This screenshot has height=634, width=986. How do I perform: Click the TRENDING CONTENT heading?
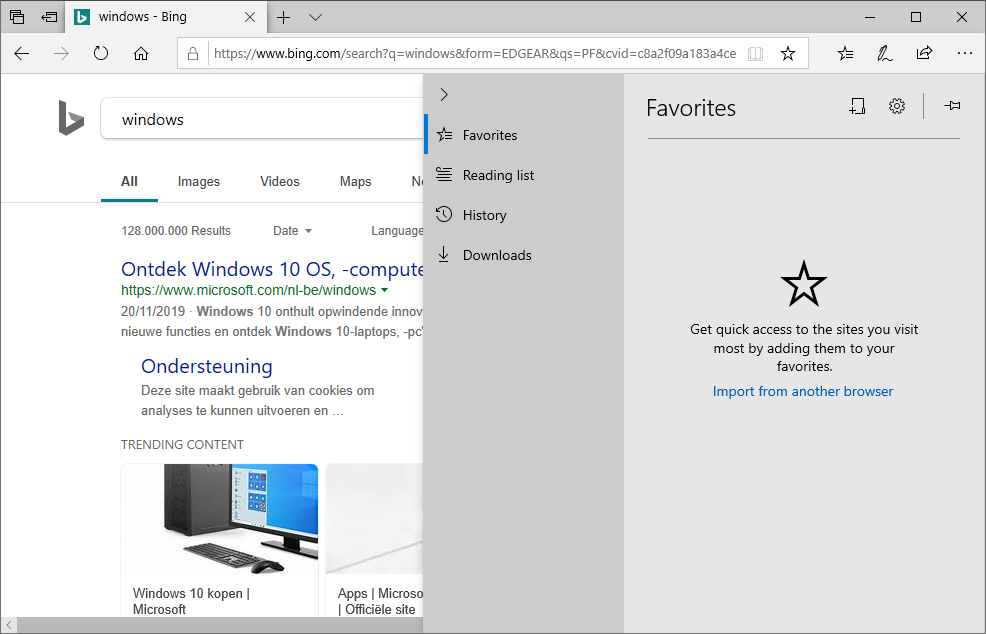click(x=182, y=445)
